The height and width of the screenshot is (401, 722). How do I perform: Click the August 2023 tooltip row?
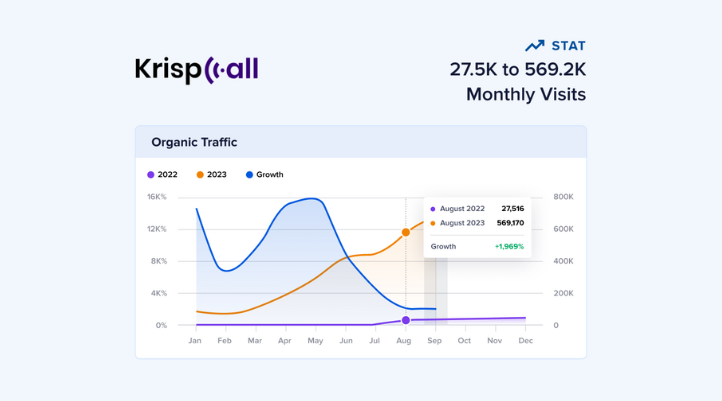(477, 223)
